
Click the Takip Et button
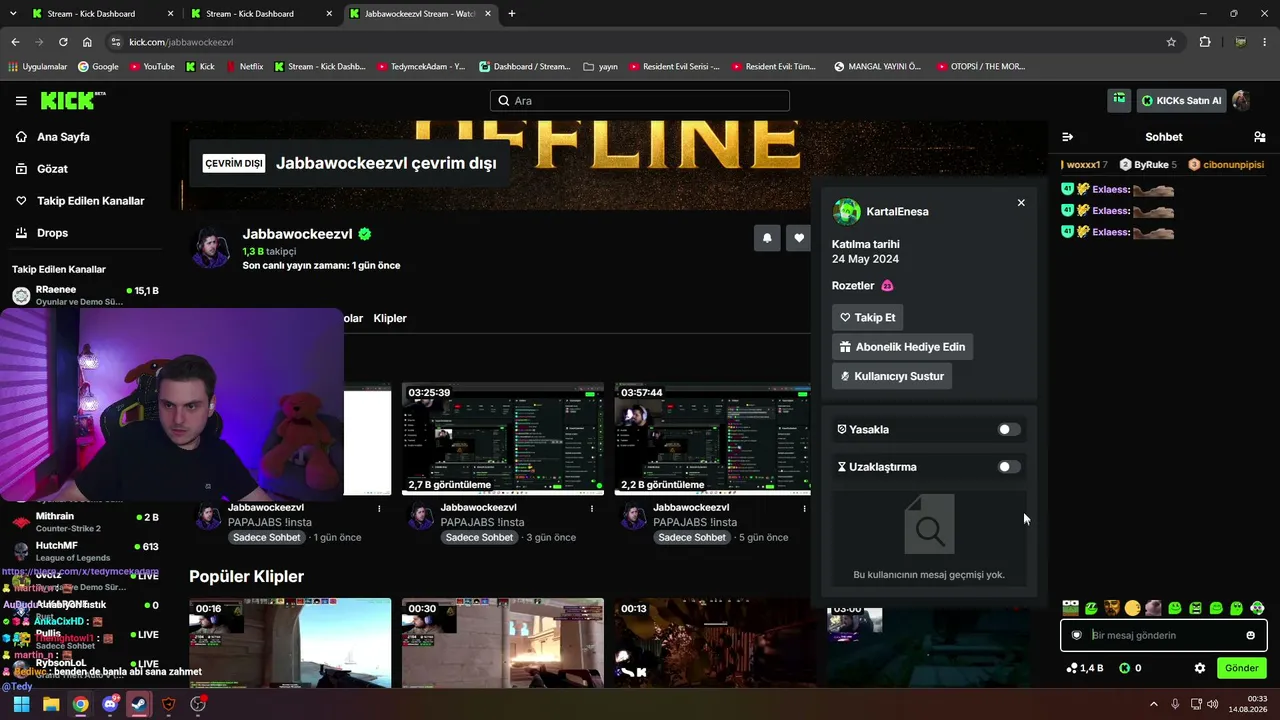[x=867, y=317]
